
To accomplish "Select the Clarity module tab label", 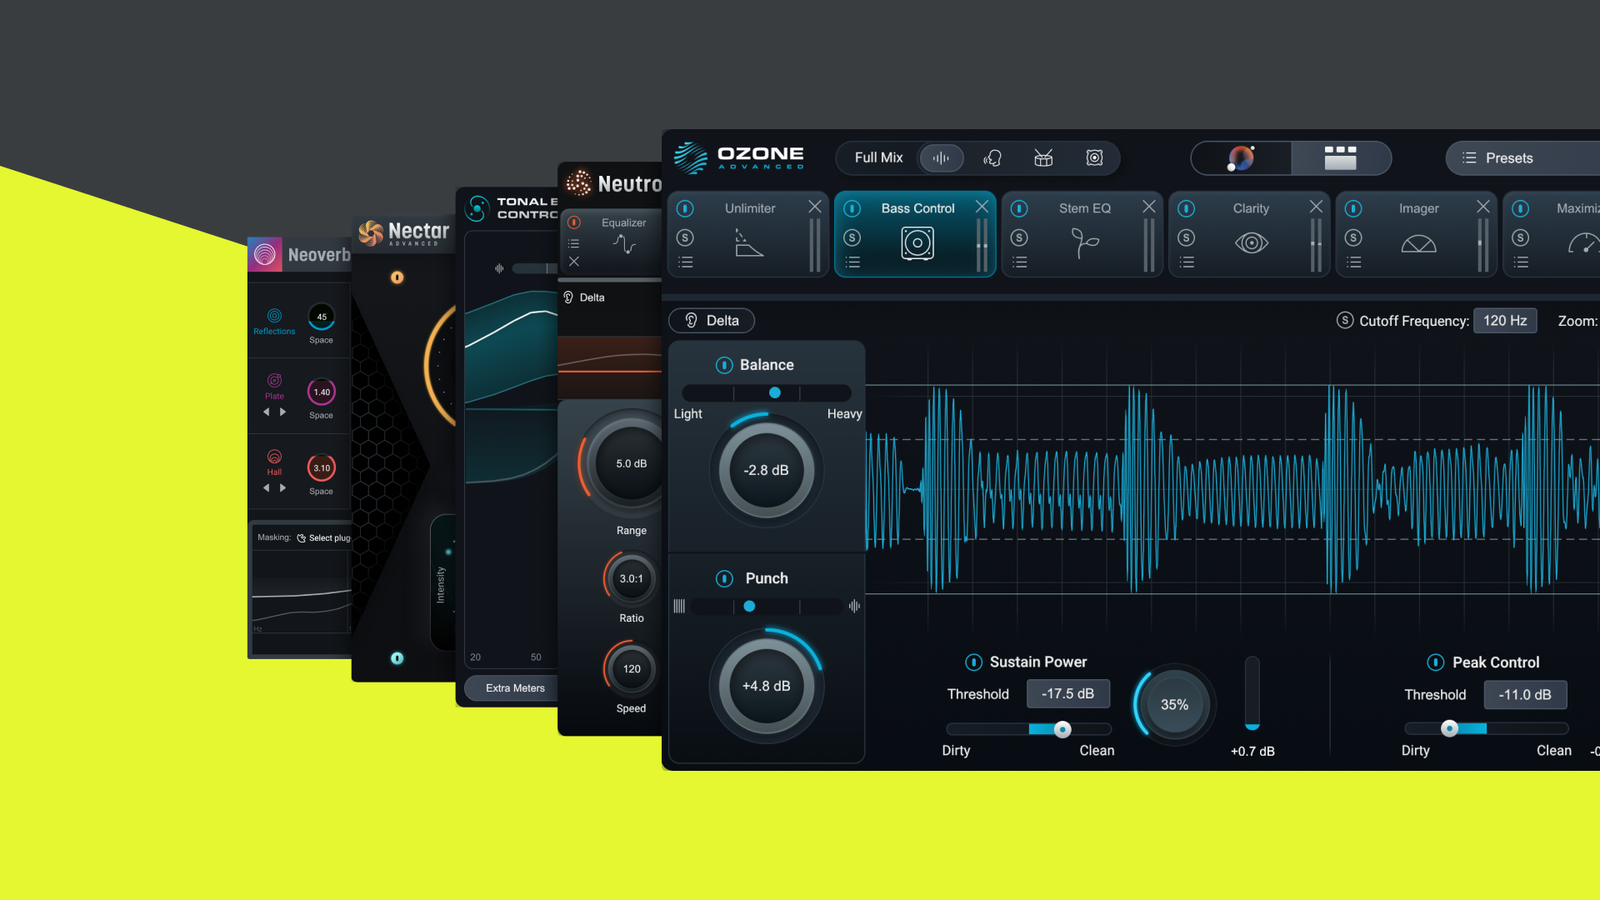I will [1251, 208].
